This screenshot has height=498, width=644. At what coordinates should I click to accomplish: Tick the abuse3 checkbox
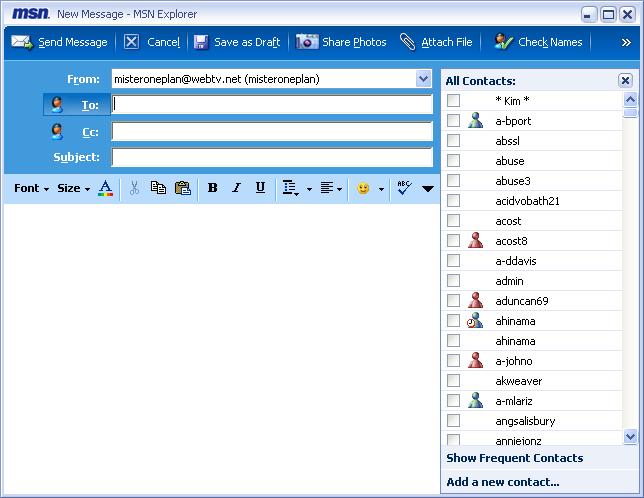[453, 181]
